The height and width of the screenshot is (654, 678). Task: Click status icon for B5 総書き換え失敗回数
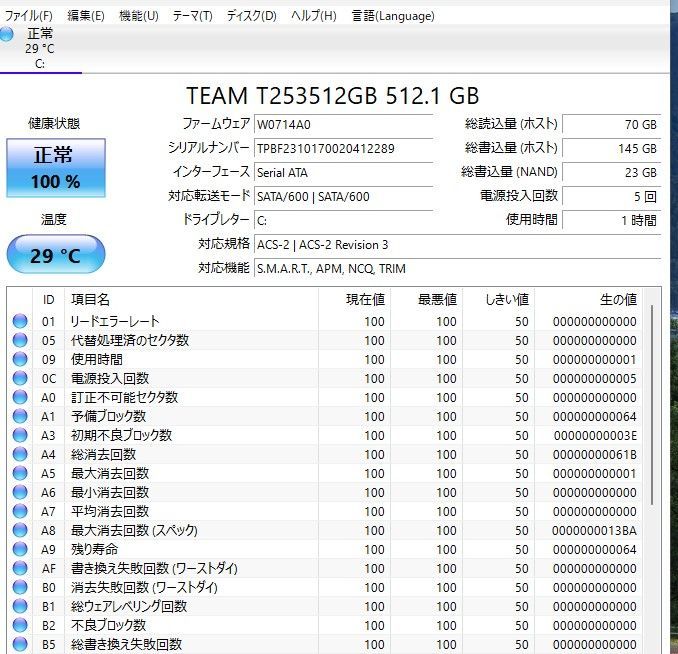click(20, 644)
